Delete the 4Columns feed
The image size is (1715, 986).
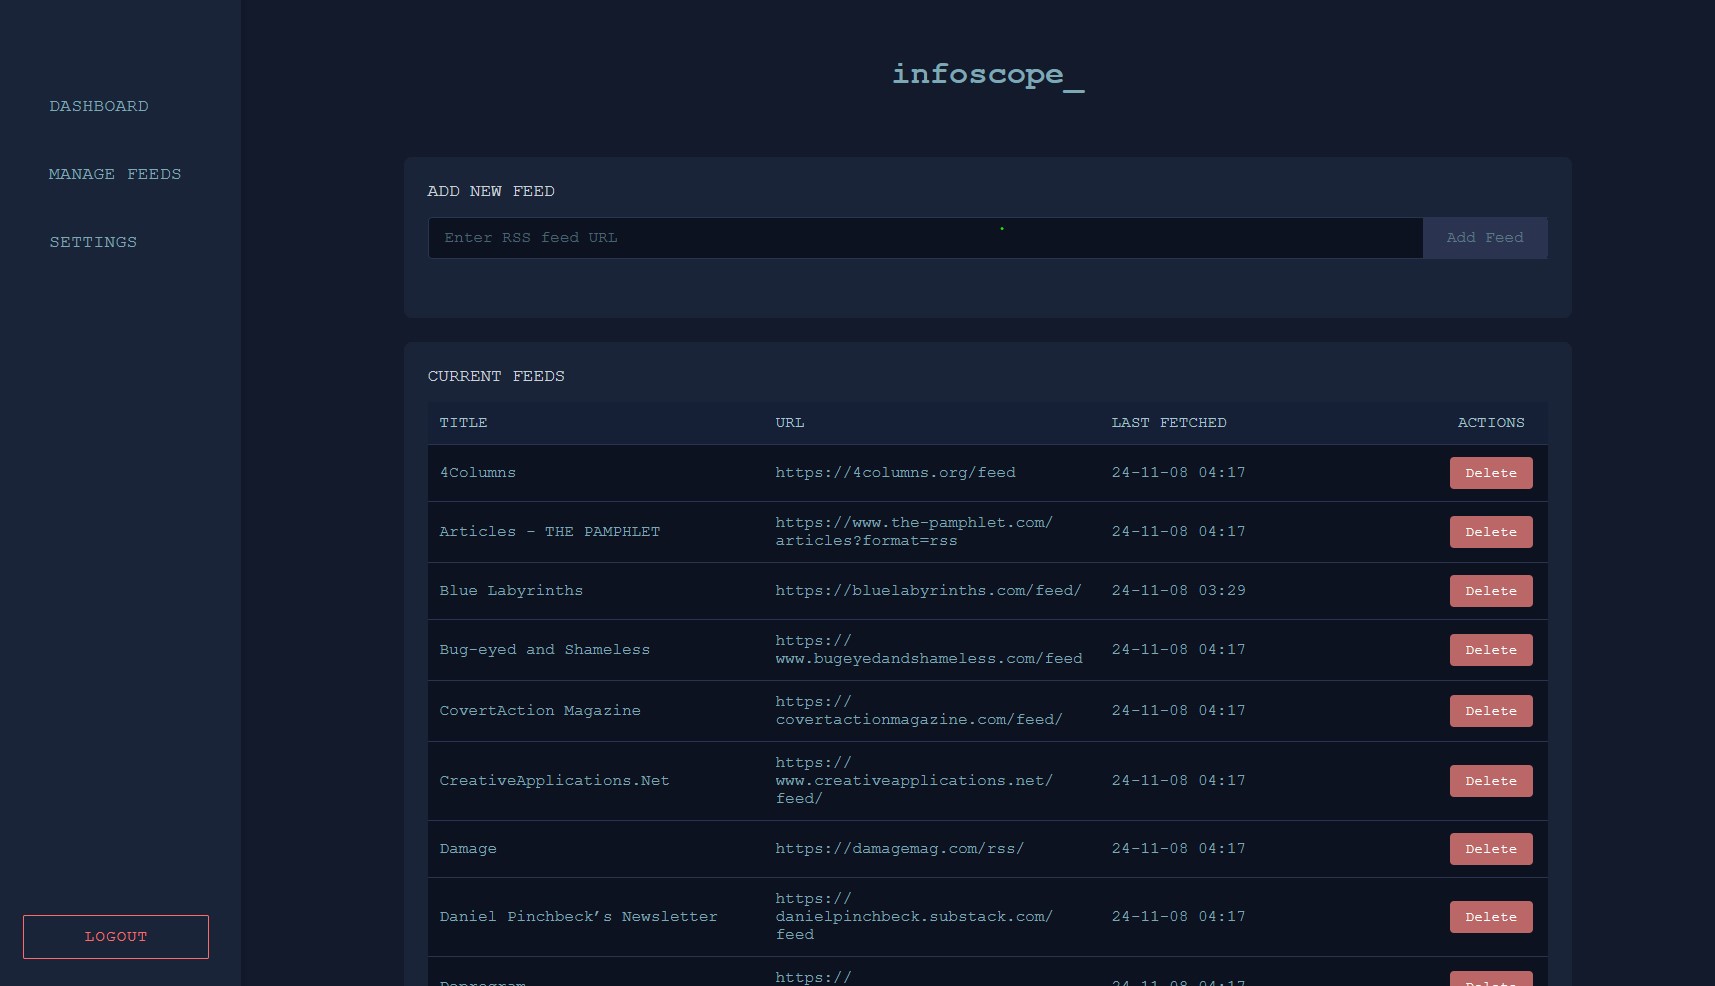click(x=1490, y=473)
